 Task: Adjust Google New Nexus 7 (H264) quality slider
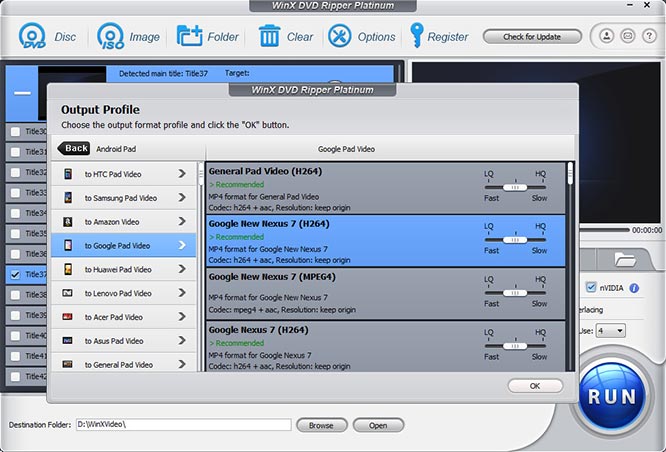pos(515,240)
